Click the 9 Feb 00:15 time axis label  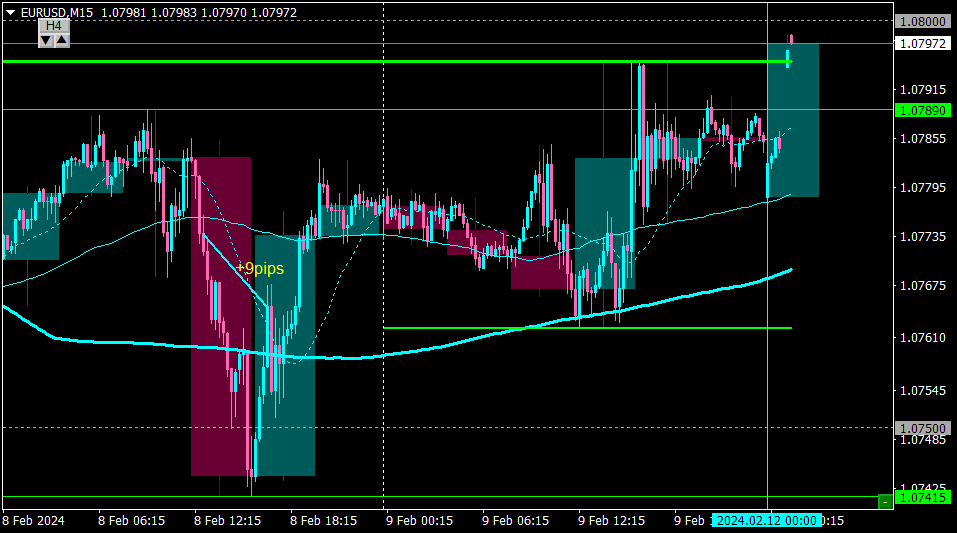(x=419, y=521)
